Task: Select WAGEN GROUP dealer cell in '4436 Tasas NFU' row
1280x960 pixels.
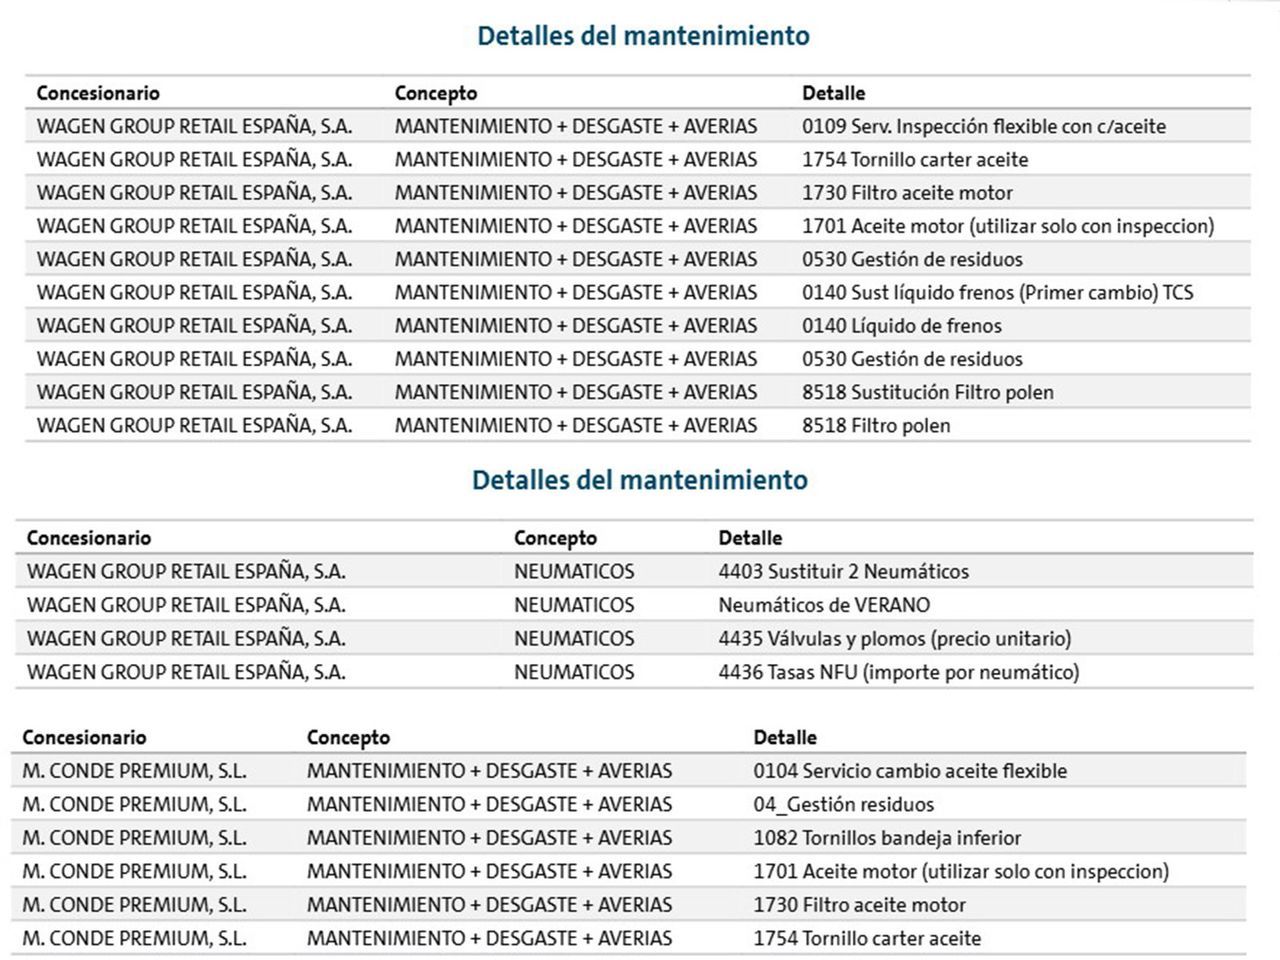Action: 186,672
